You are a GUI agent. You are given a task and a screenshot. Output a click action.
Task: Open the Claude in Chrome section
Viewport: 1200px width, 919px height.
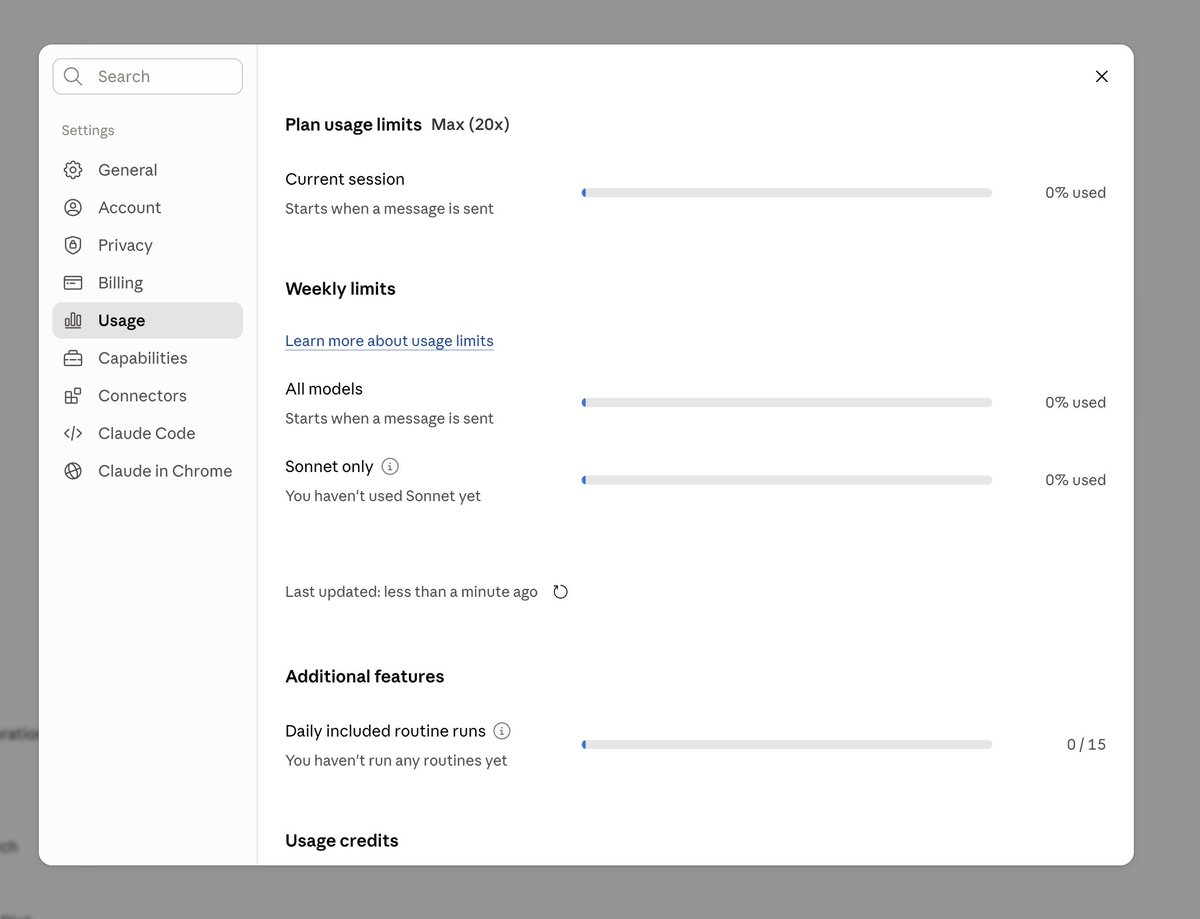[148, 471]
